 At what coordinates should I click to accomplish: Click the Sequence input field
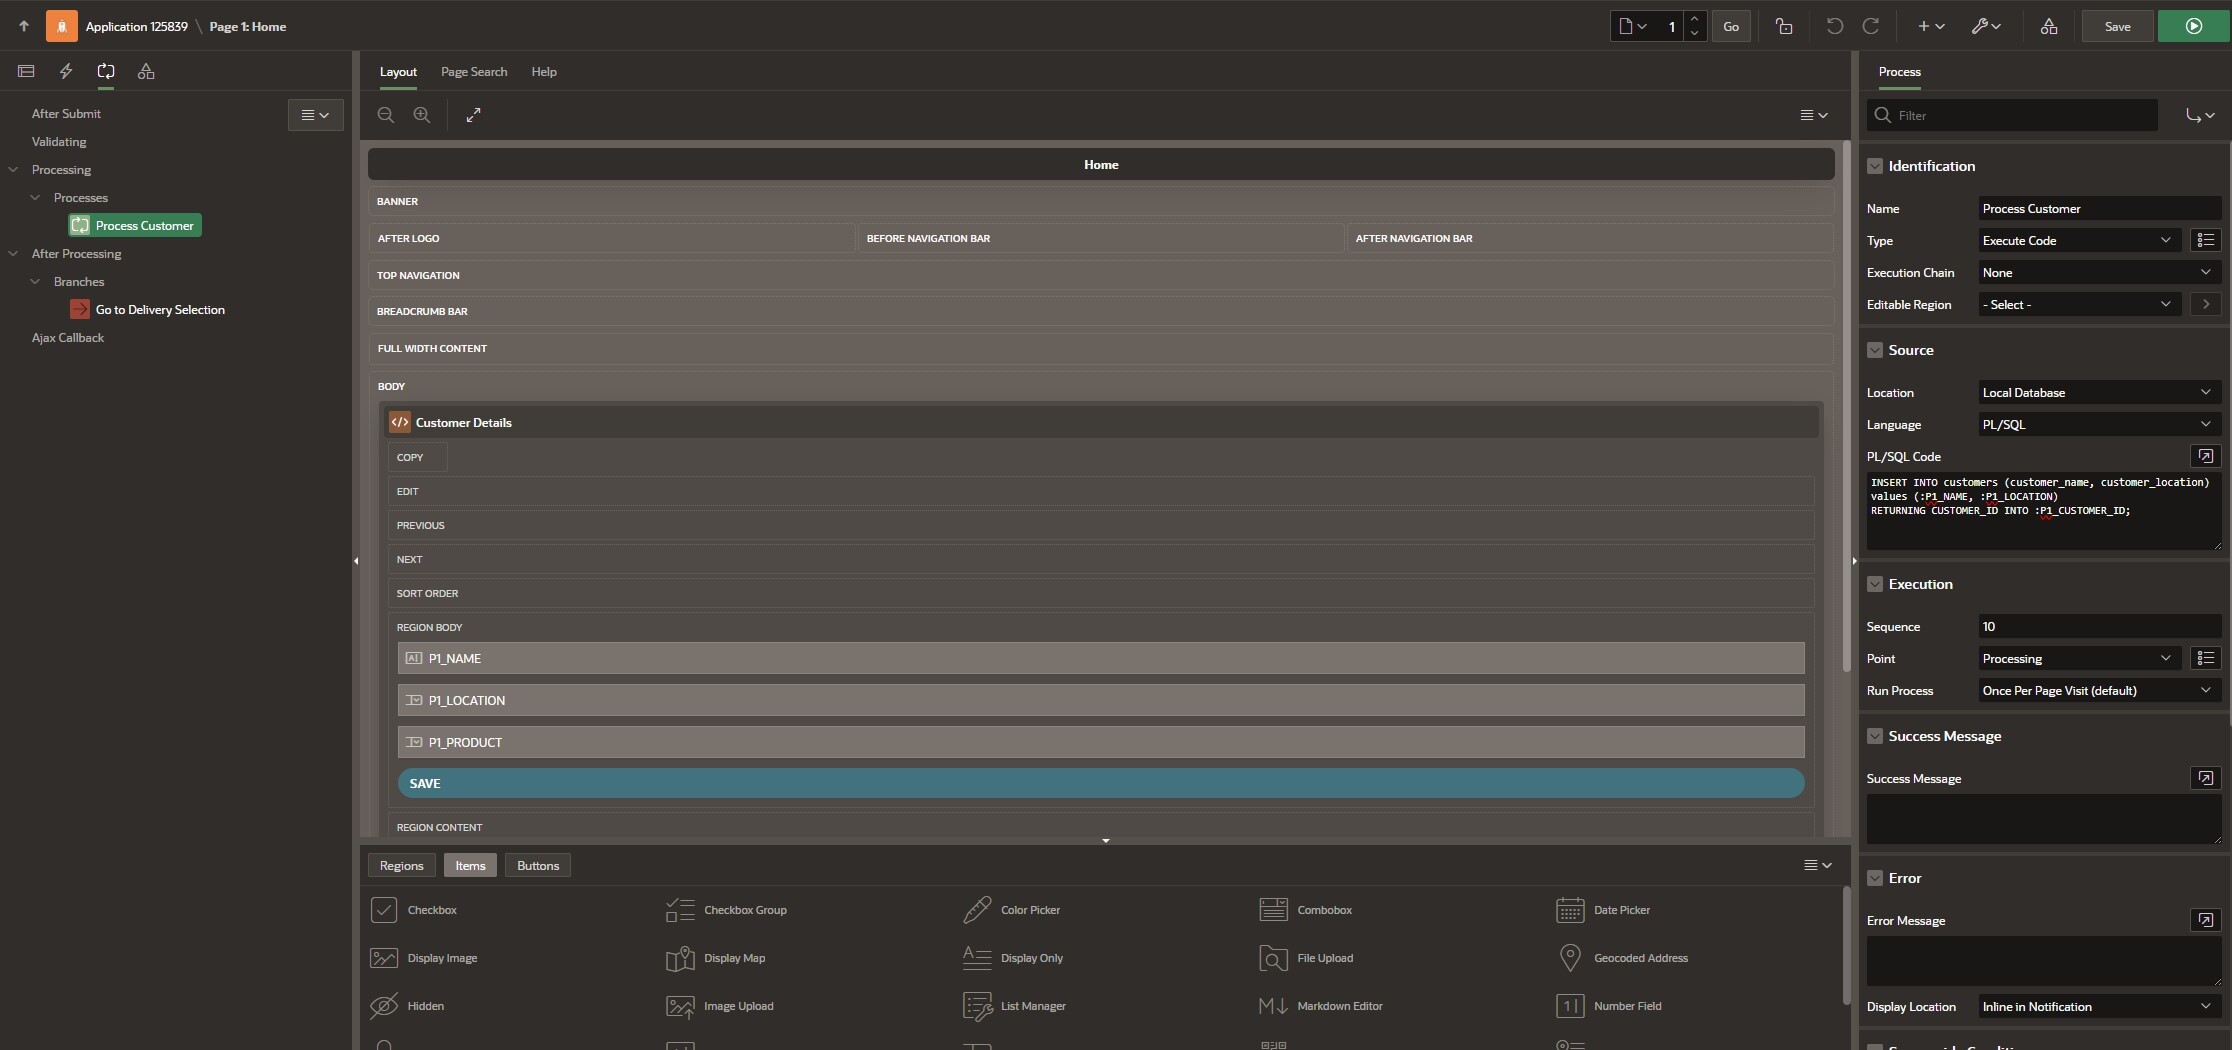(2099, 626)
